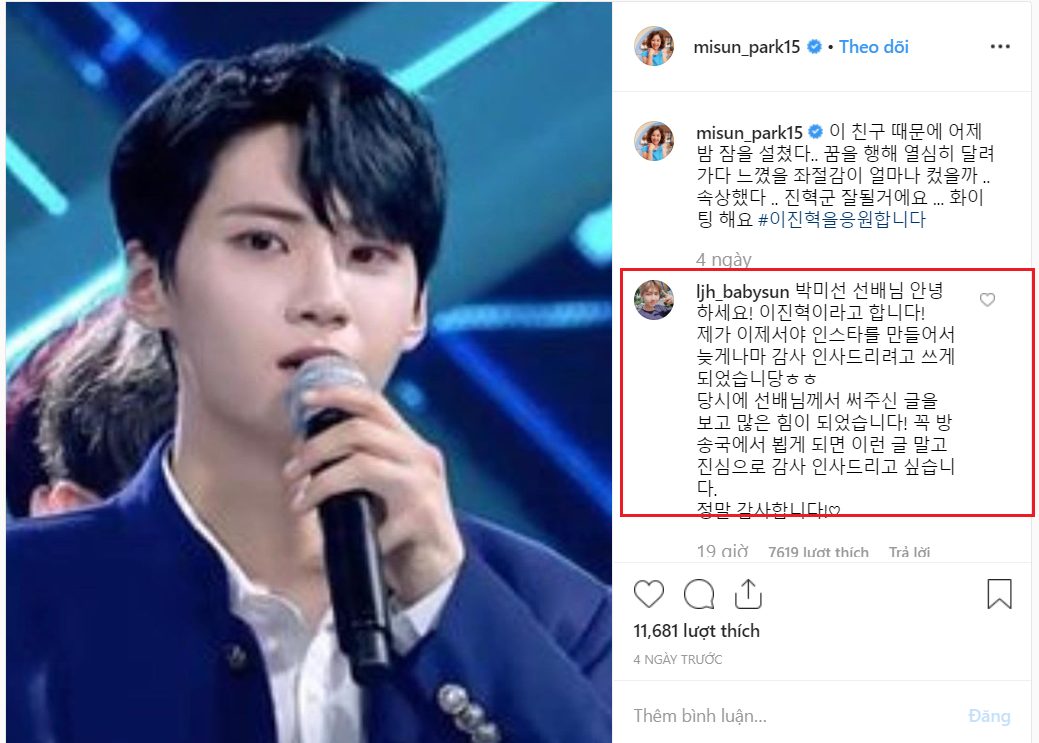View 7619 lượt thích on the comment

pyautogui.click(x=818, y=552)
